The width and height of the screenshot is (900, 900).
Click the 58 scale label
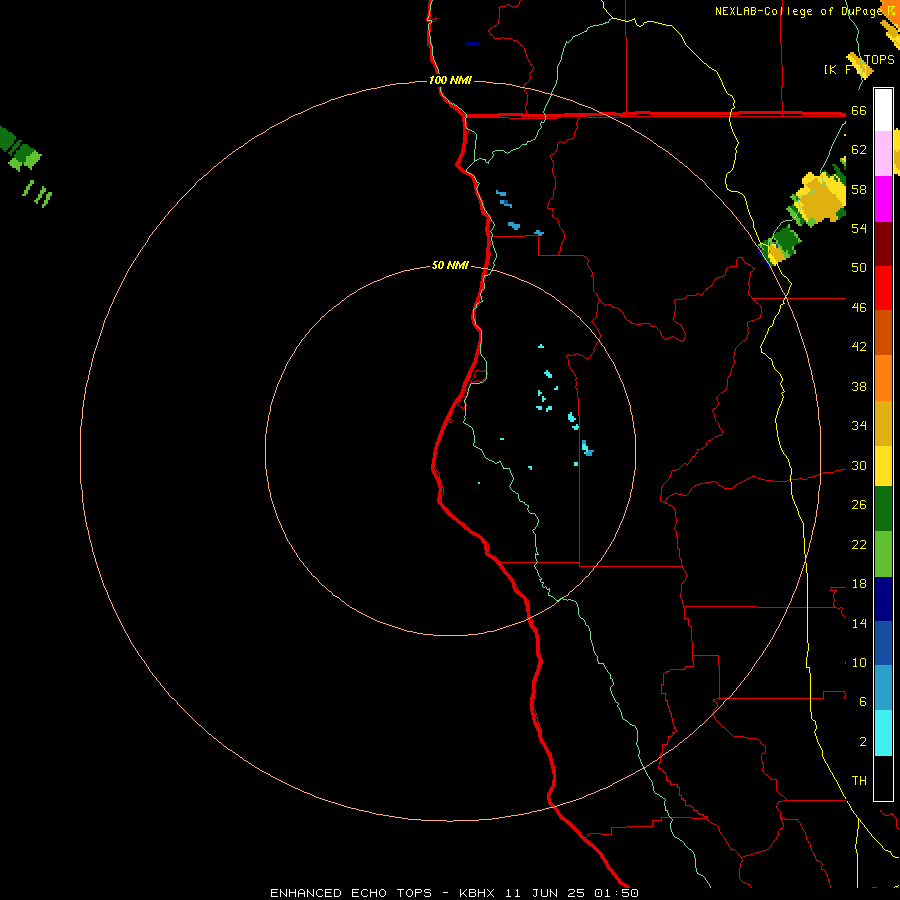859,189
